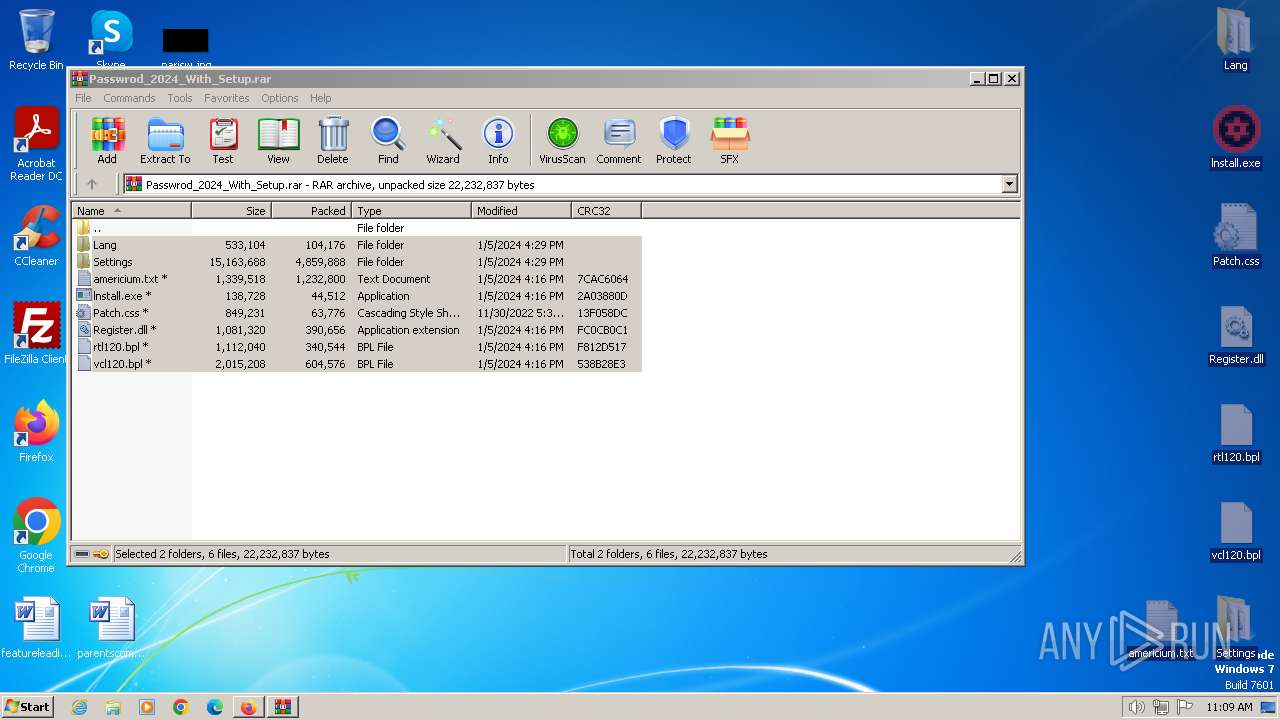The image size is (1280, 720).
Task: Select the featureleadi... Word document on desktop
Action: click(x=36, y=628)
